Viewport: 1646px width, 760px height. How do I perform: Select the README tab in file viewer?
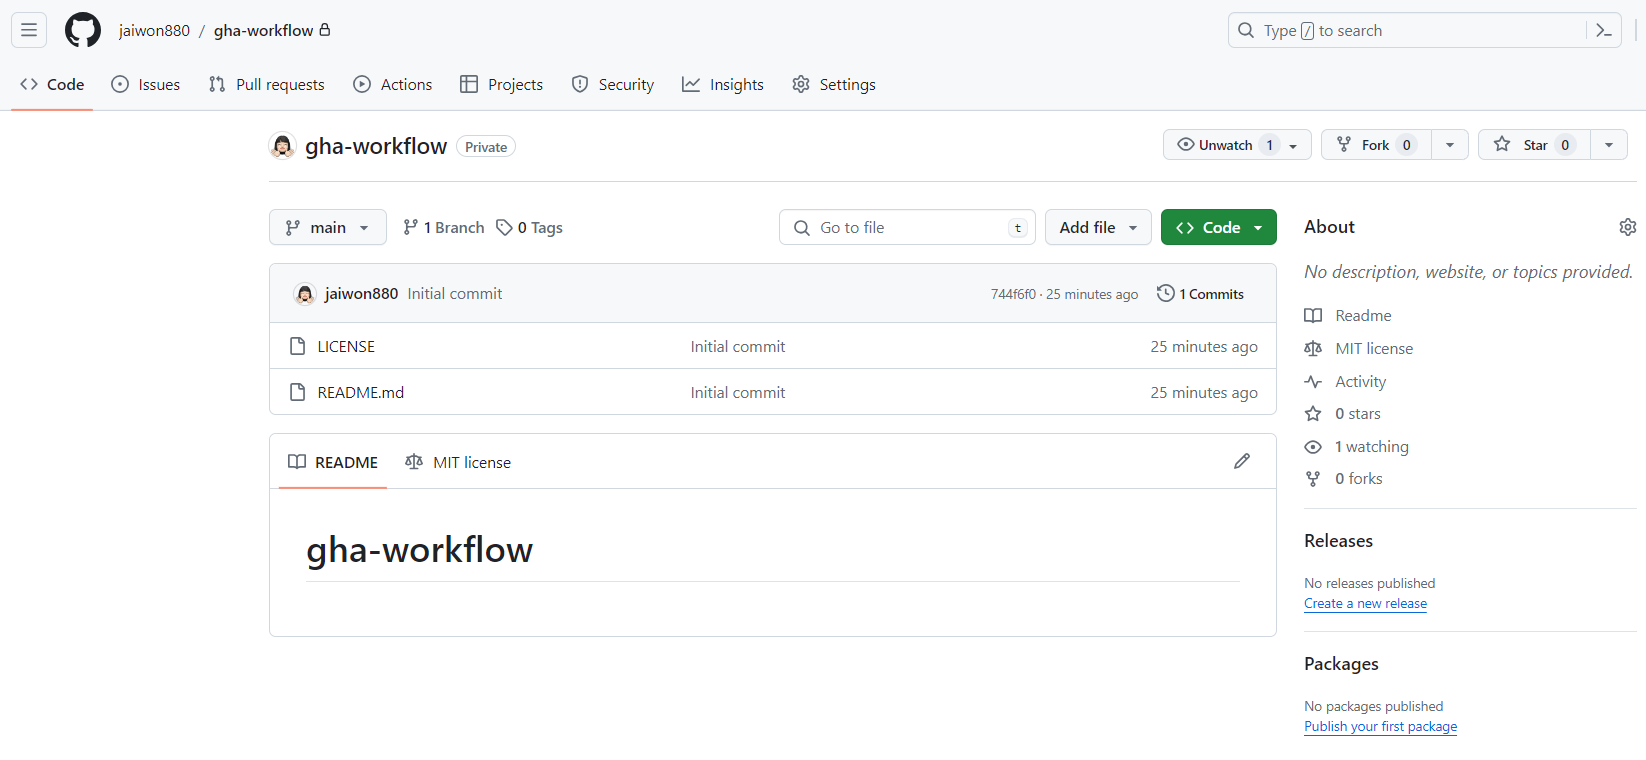coord(333,462)
